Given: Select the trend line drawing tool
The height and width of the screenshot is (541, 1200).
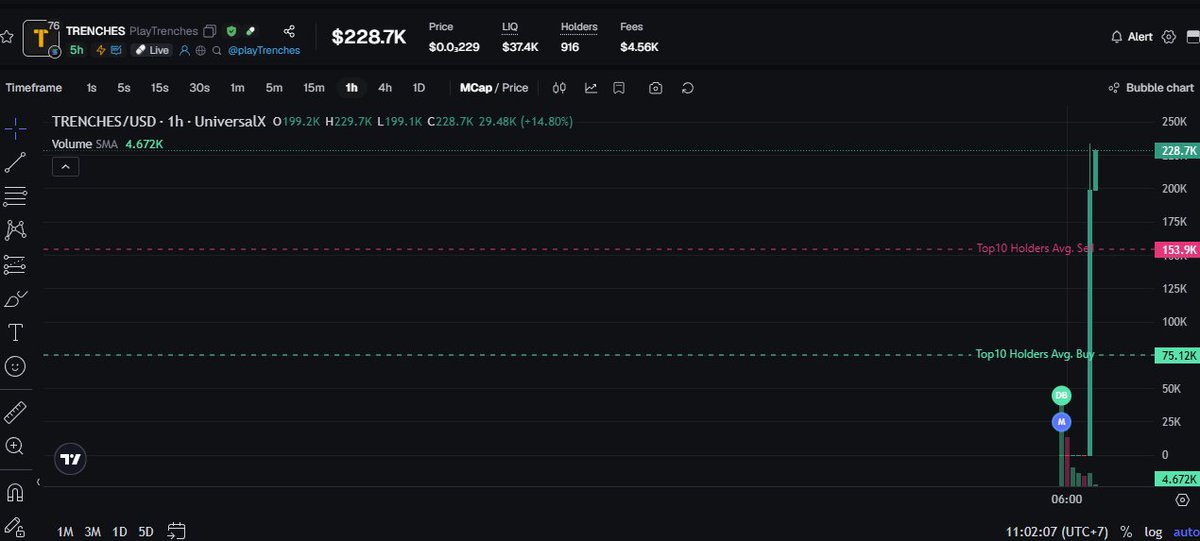Looking at the screenshot, I should [x=15, y=162].
